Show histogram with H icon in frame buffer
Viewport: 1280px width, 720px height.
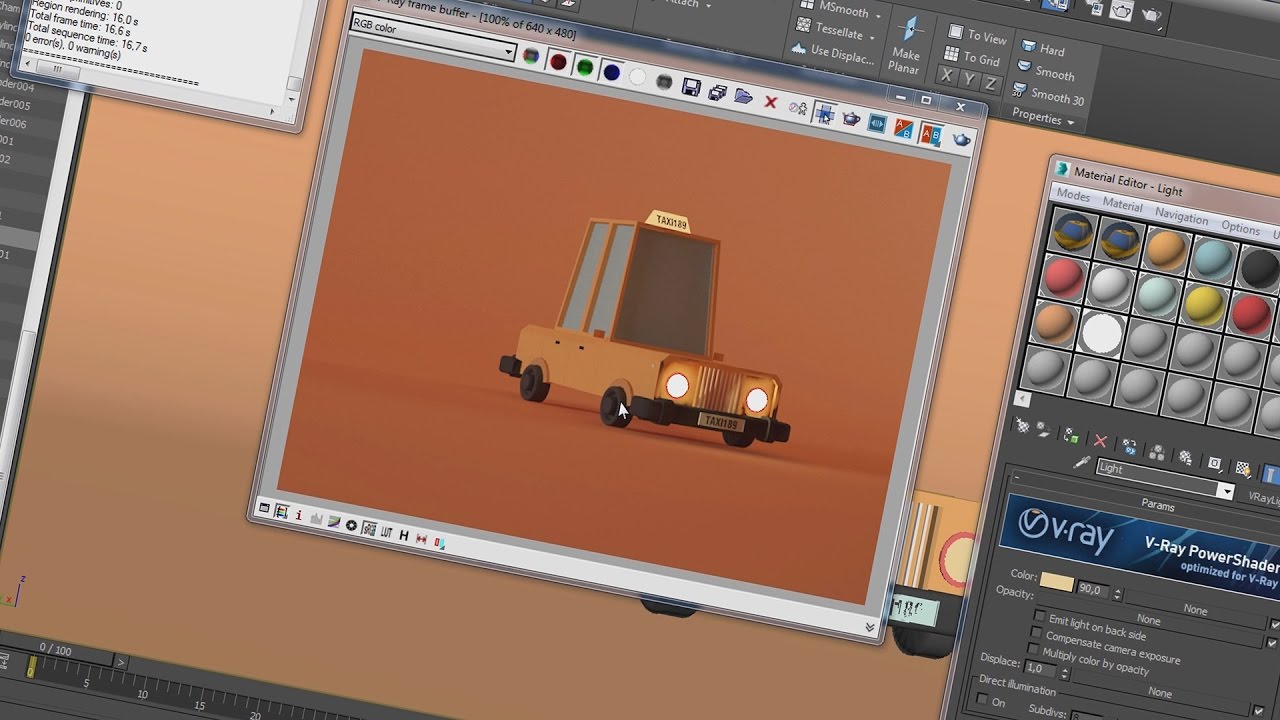click(403, 535)
